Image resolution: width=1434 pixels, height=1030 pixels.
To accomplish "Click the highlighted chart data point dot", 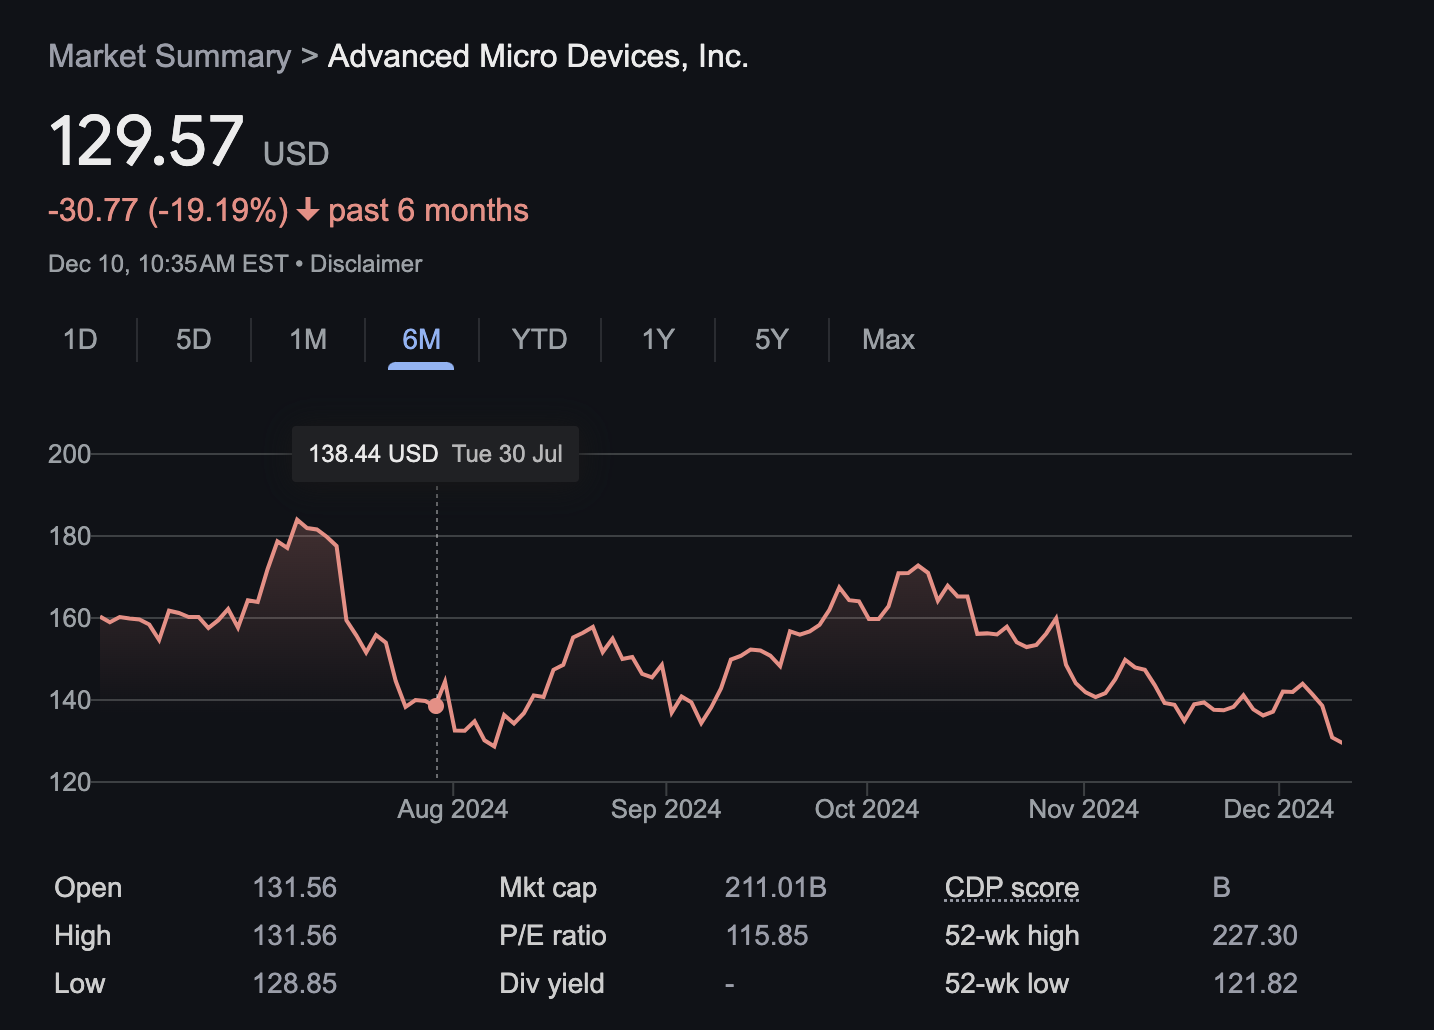I will [436, 706].
